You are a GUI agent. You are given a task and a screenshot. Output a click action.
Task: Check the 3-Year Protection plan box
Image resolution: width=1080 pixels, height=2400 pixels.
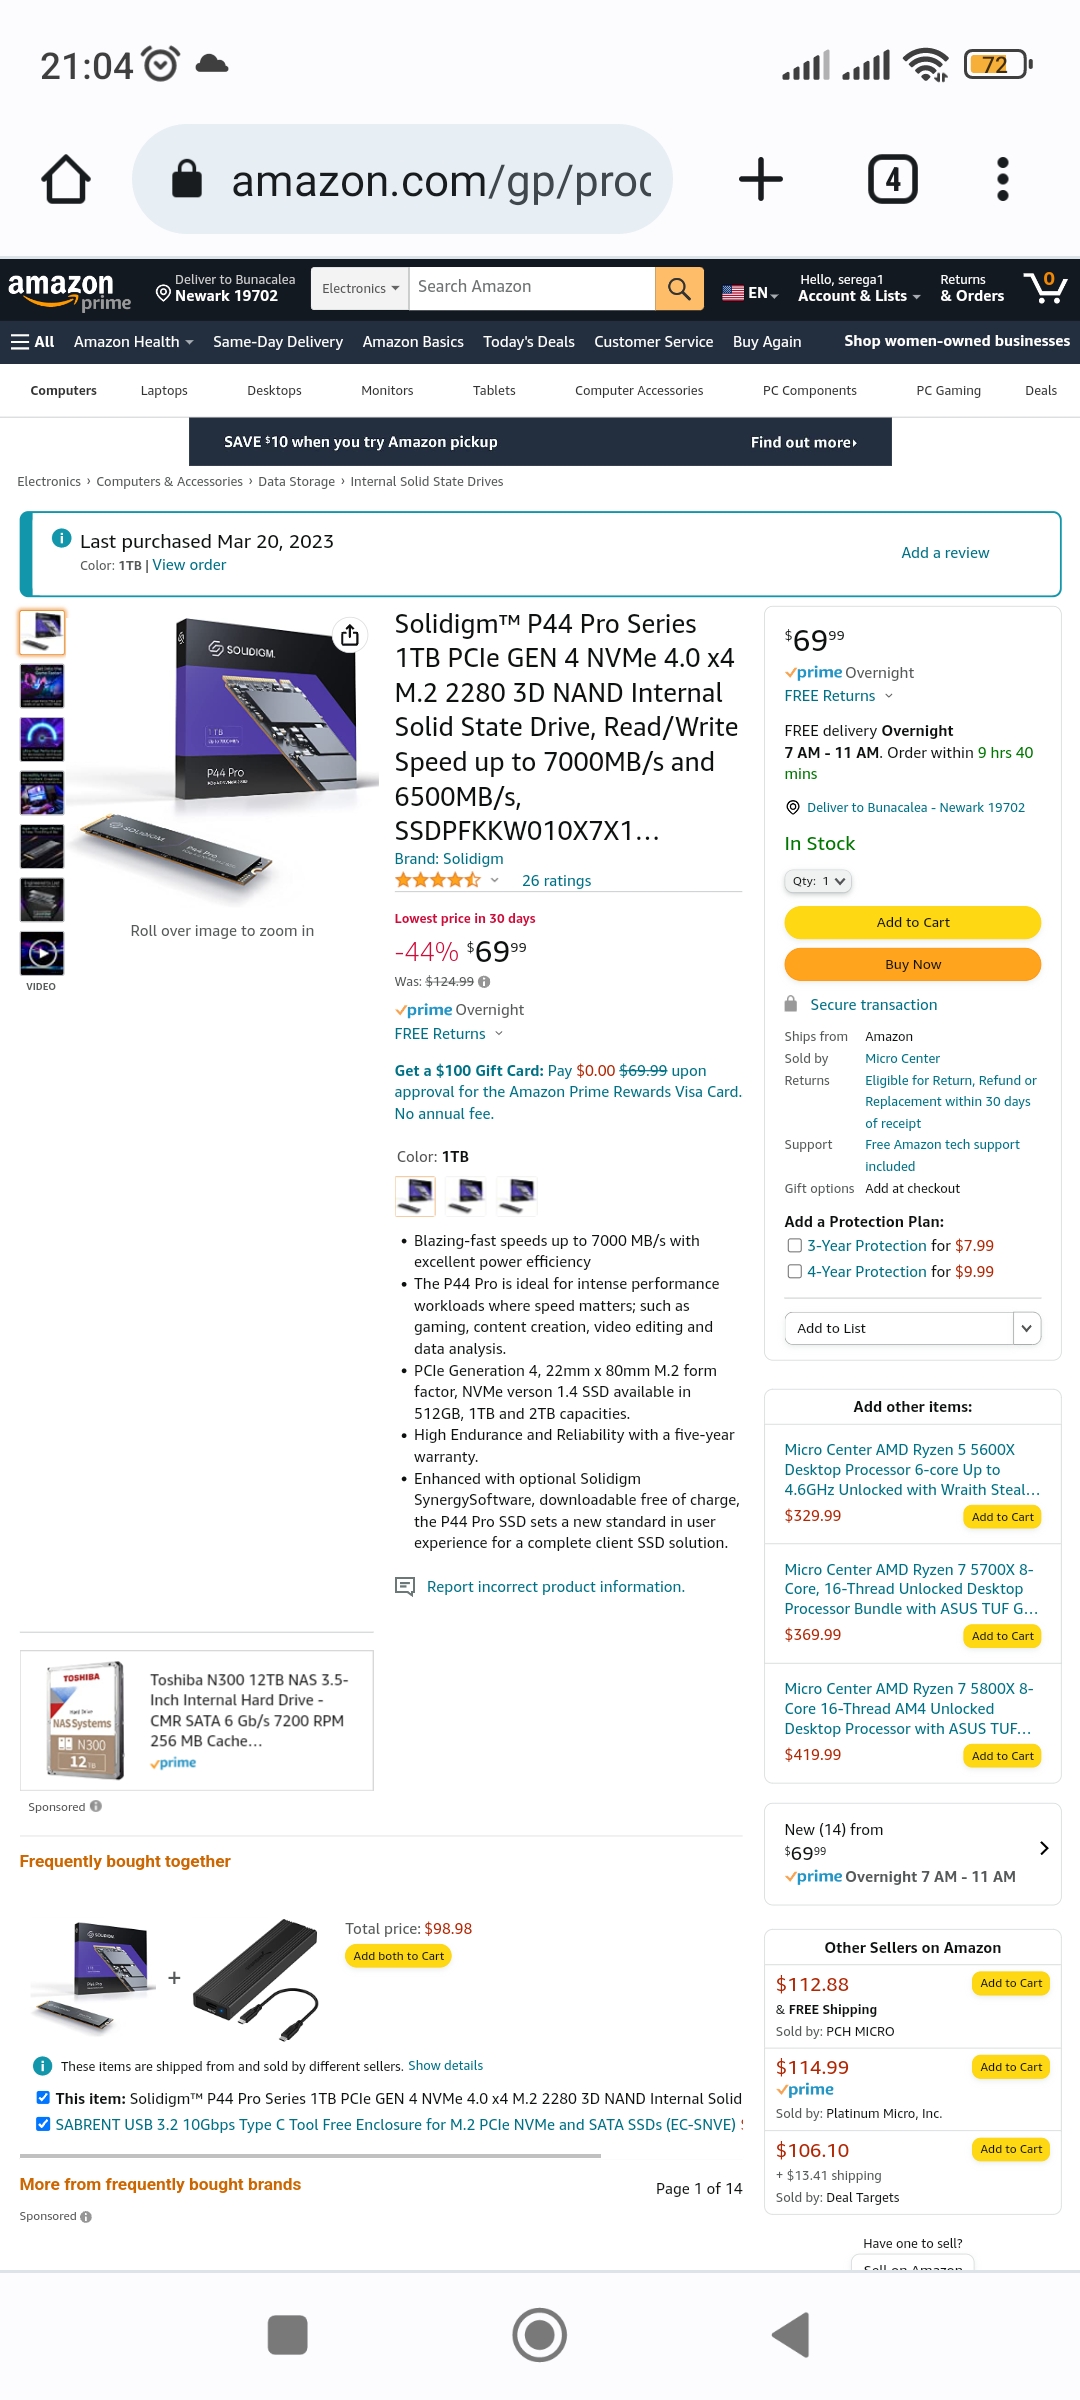click(x=795, y=1246)
